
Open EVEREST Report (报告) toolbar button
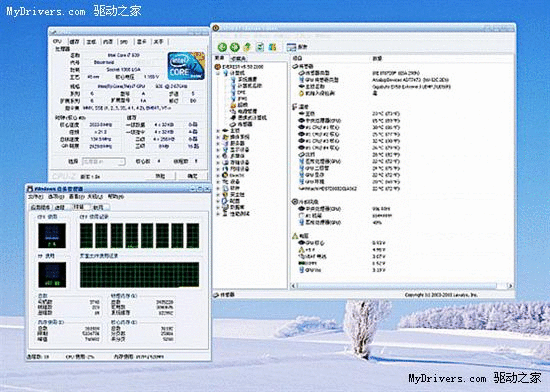(x=297, y=47)
